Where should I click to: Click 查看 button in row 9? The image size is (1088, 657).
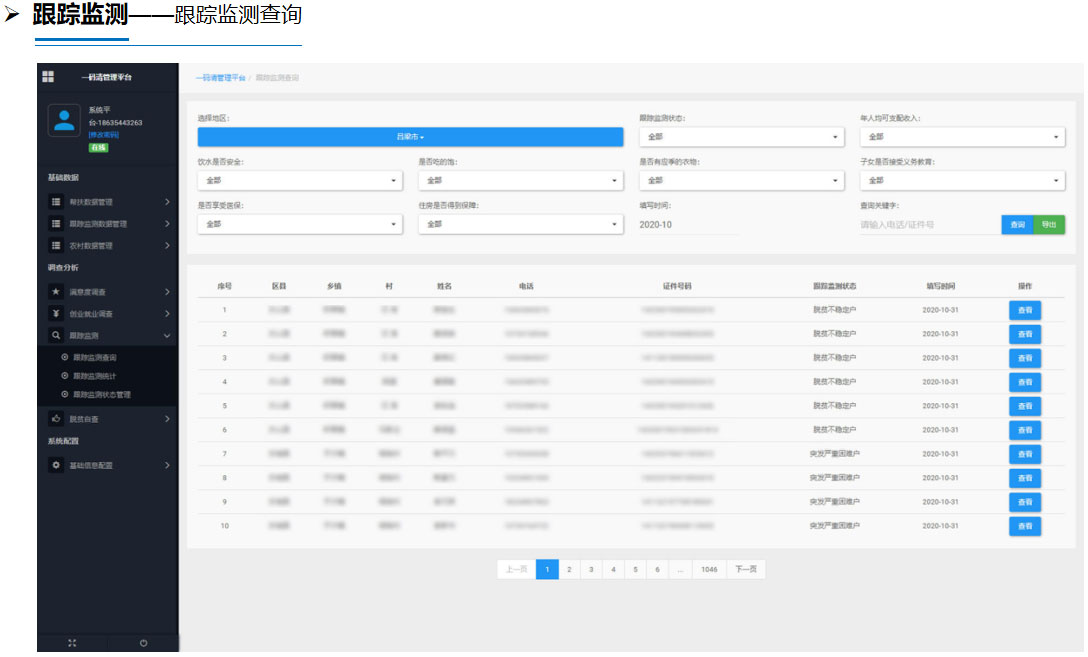pyautogui.click(x=1025, y=502)
